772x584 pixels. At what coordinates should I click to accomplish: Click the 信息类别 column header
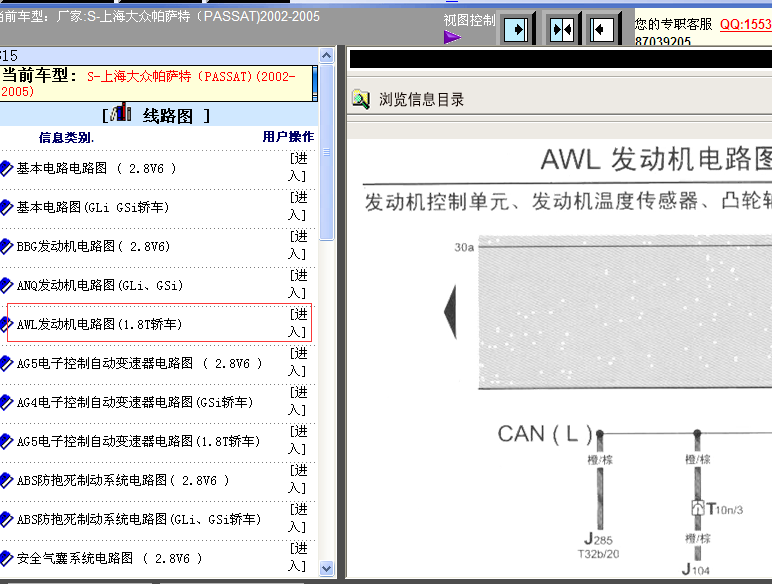[x=66, y=137]
